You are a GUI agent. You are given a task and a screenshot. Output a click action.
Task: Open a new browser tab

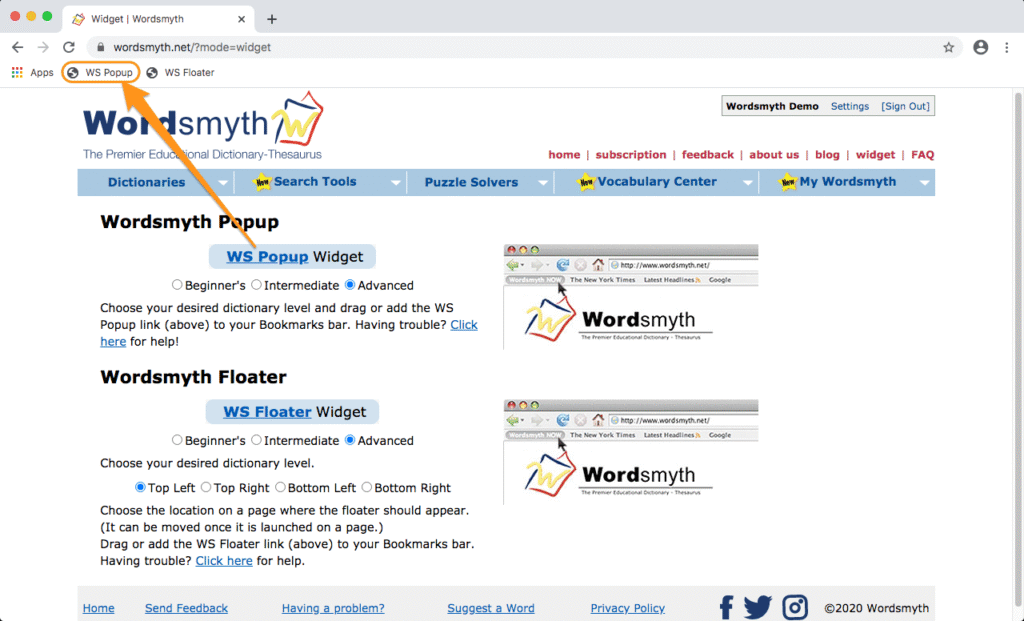tap(271, 19)
